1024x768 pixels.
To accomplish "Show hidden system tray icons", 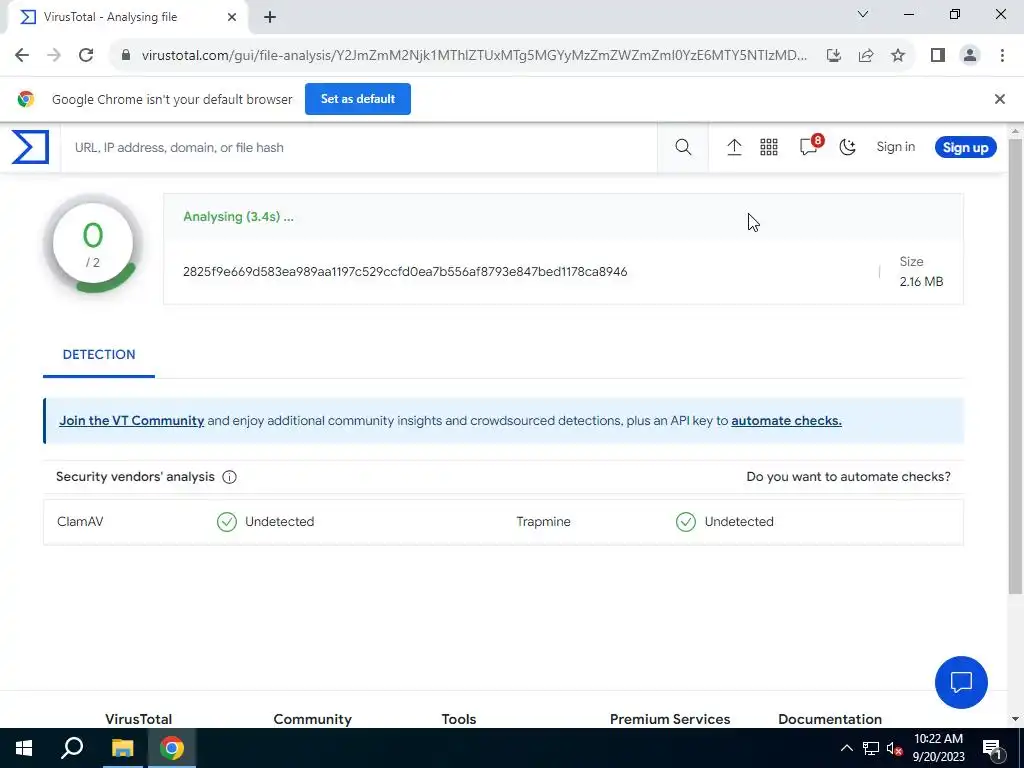I will (846, 748).
